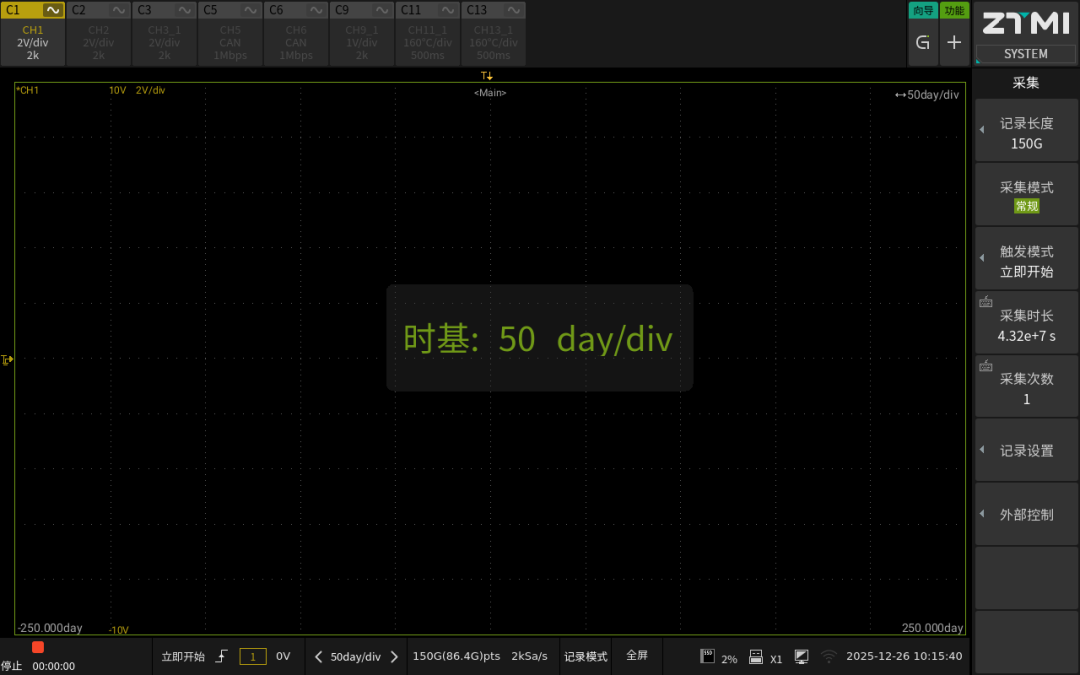Click the 2V/div label in waveform area

150,90
